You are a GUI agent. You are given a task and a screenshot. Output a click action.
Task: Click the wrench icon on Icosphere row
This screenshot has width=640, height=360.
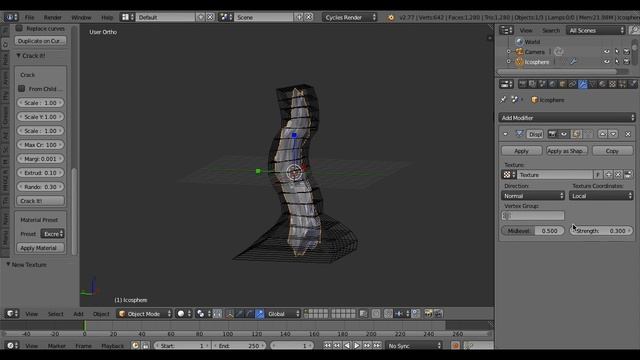pos(573,62)
